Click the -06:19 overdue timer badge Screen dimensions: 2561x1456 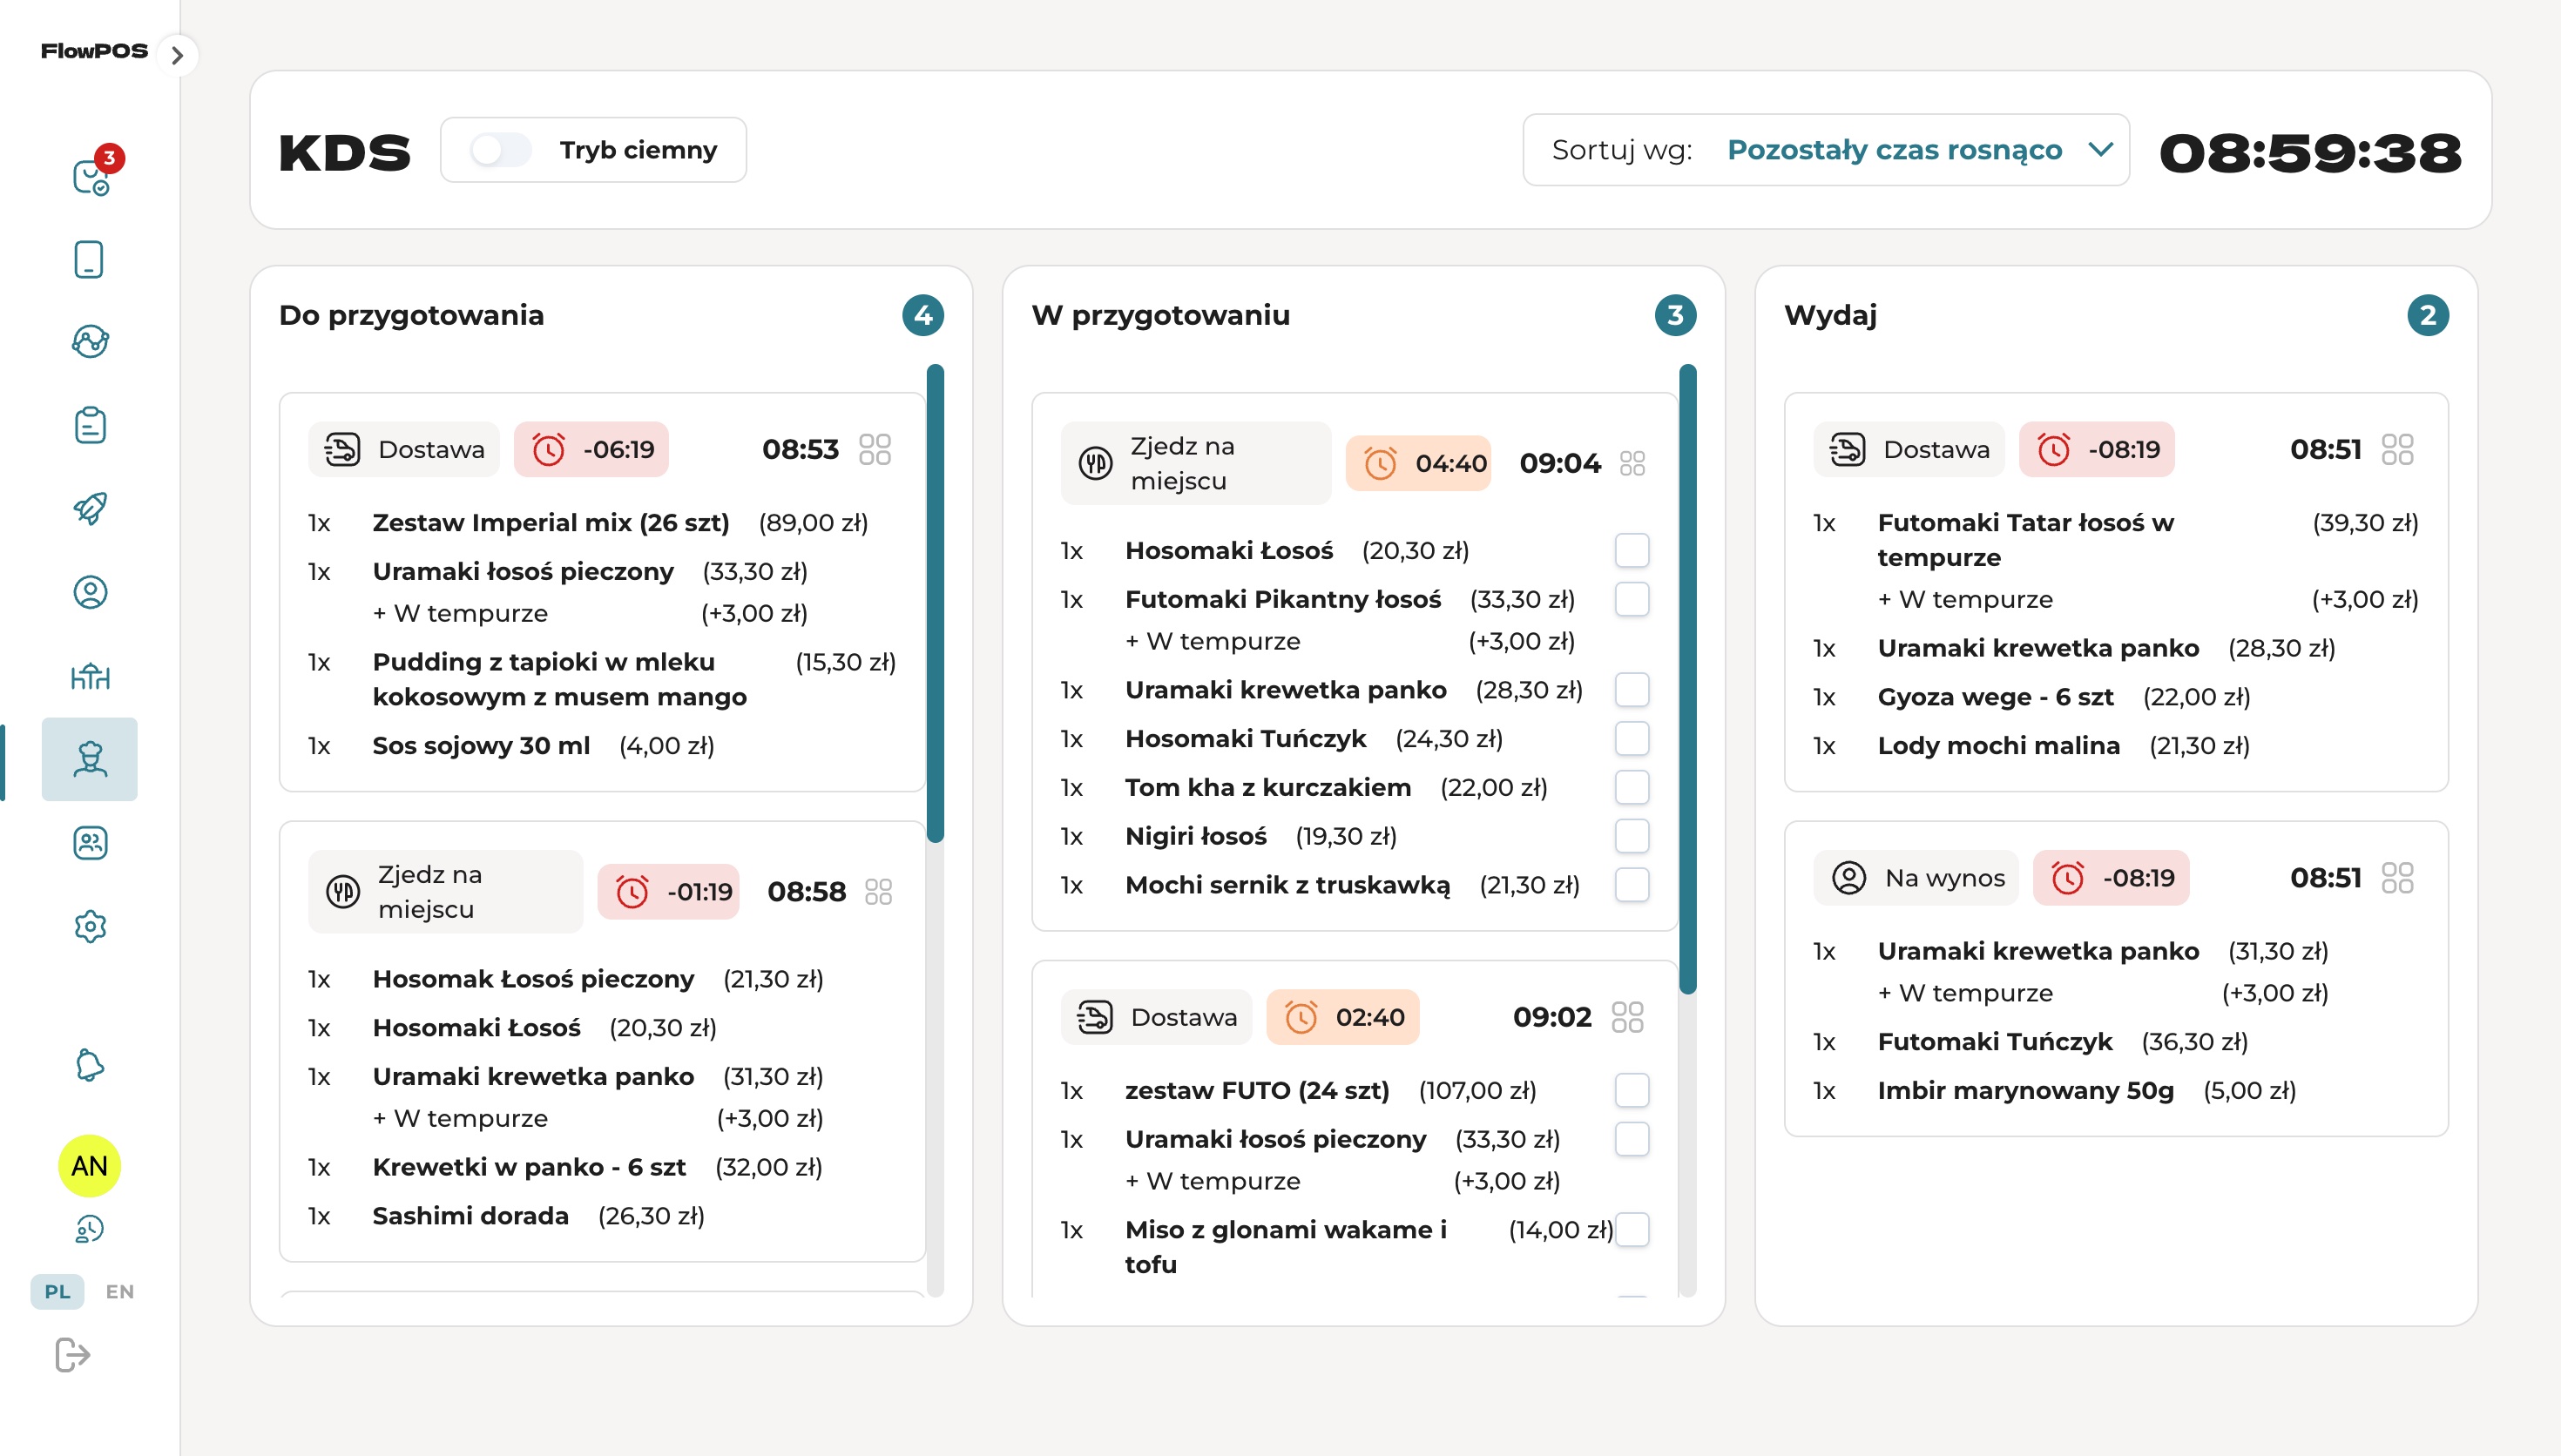[x=591, y=449]
